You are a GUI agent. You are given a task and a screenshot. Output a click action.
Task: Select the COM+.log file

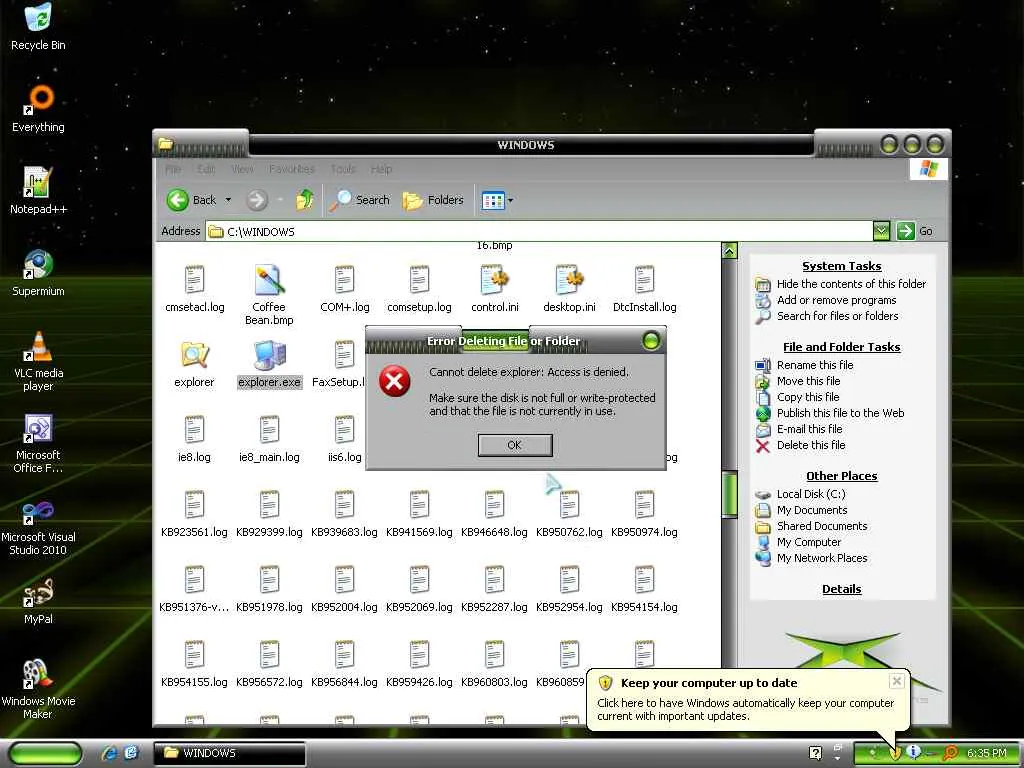coord(344,289)
